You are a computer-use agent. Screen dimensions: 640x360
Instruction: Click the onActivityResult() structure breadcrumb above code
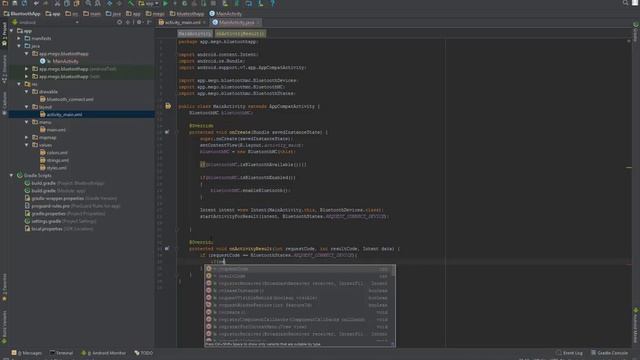(240, 34)
